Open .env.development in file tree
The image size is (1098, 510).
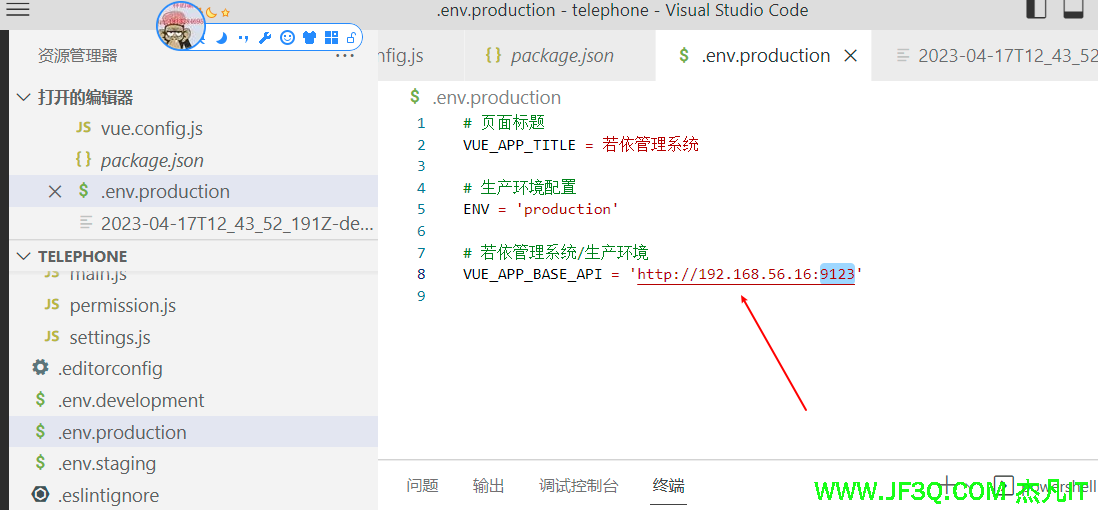[x=130, y=401]
